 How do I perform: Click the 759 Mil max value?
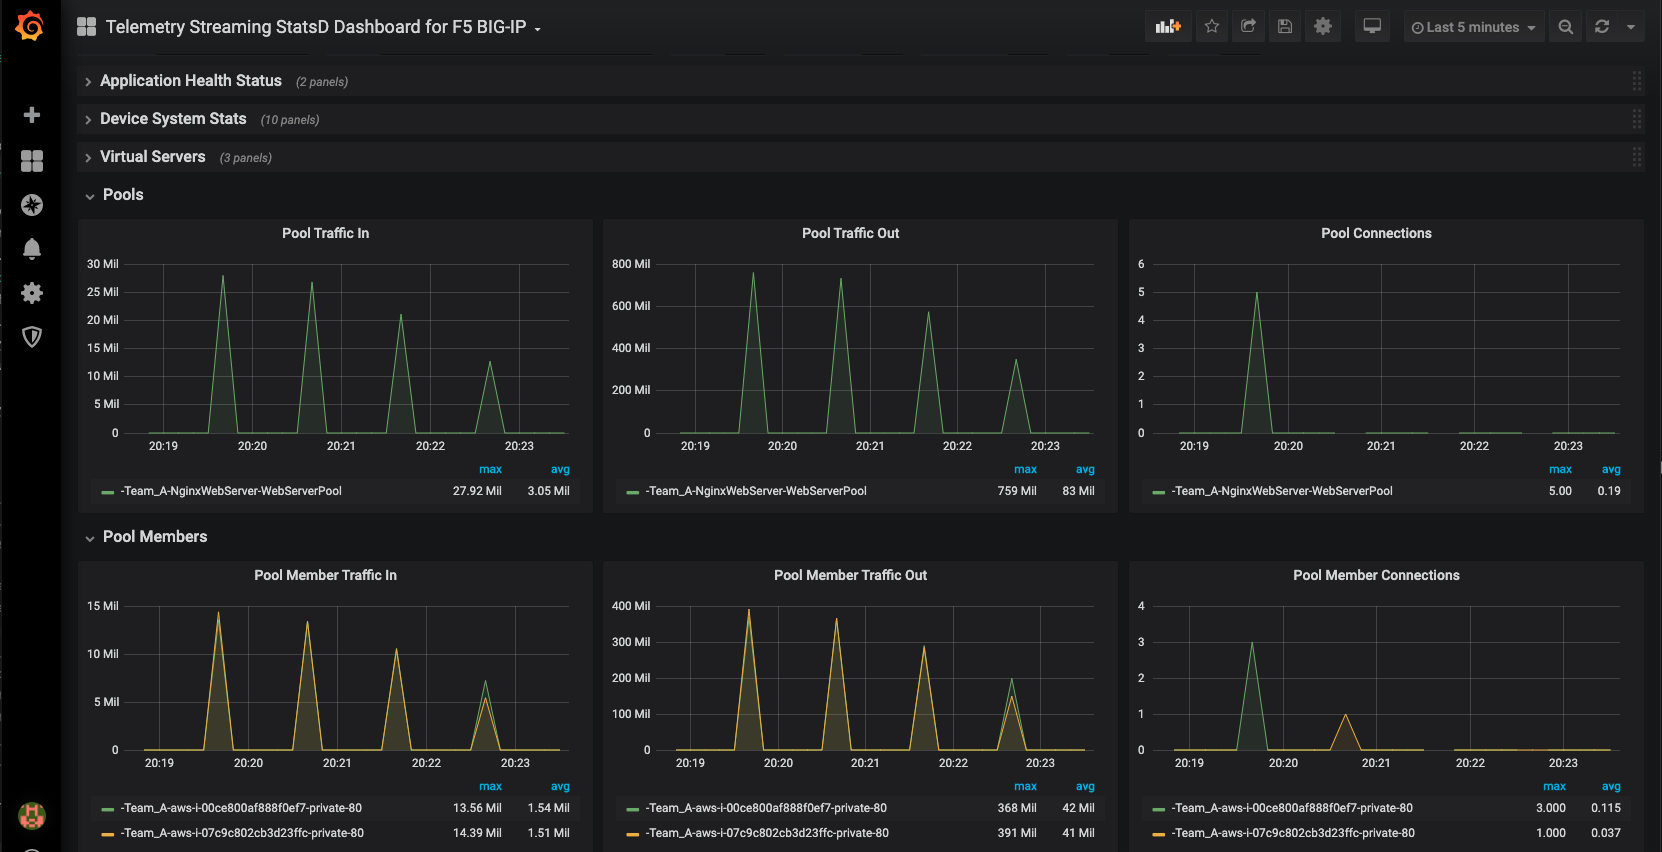coord(1017,491)
